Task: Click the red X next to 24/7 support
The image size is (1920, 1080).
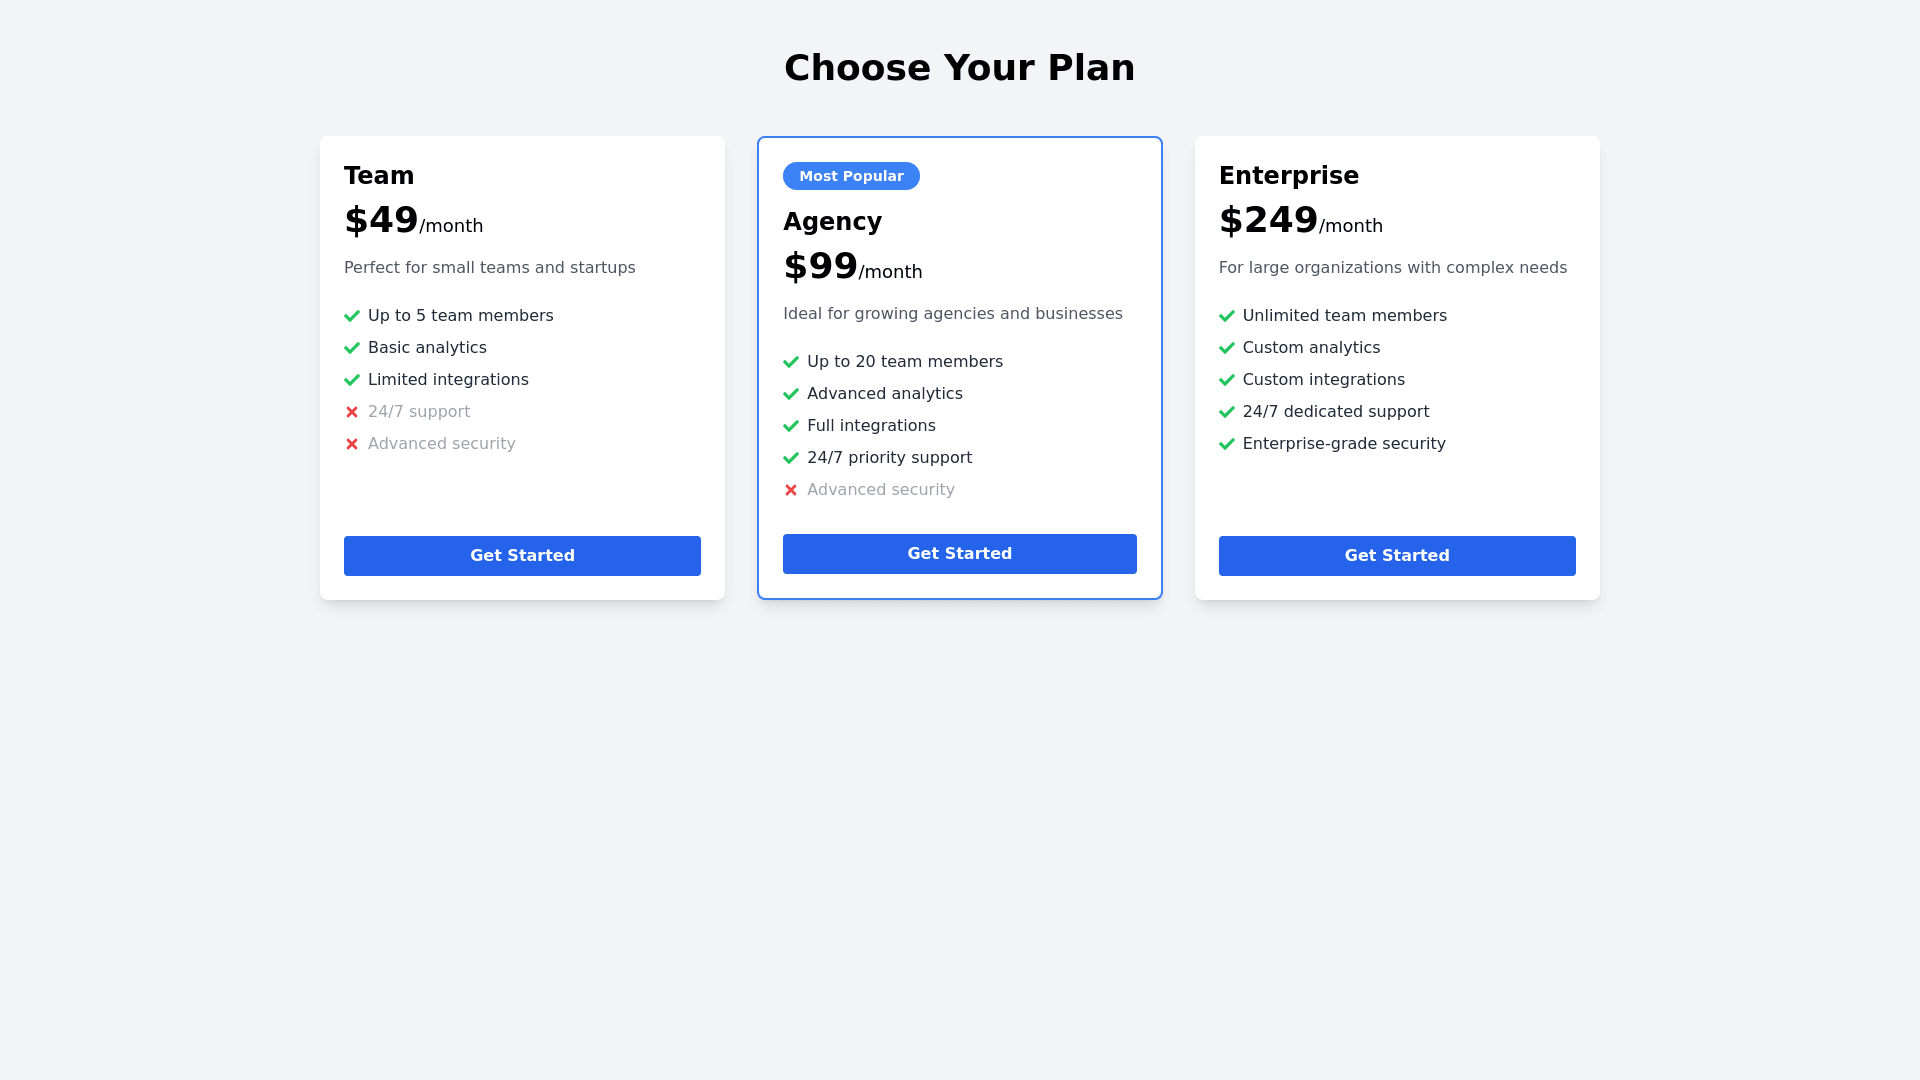Action: pyautogui.click(x=352, y=412)
